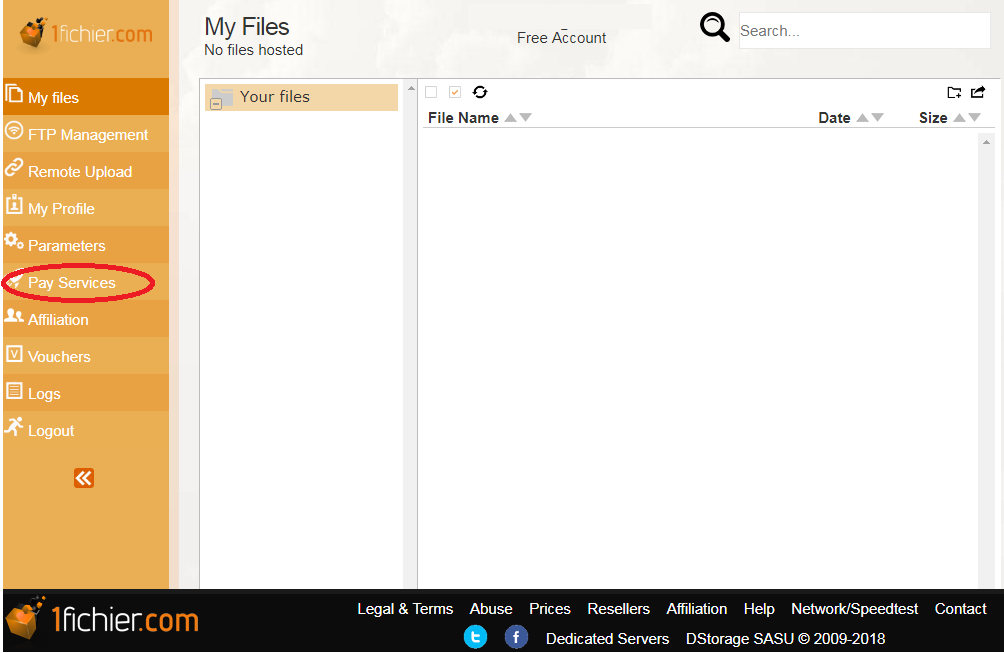Screen dimensions: 1004x653
Task: Open the My files sidebar item
Action: point(86,97)
